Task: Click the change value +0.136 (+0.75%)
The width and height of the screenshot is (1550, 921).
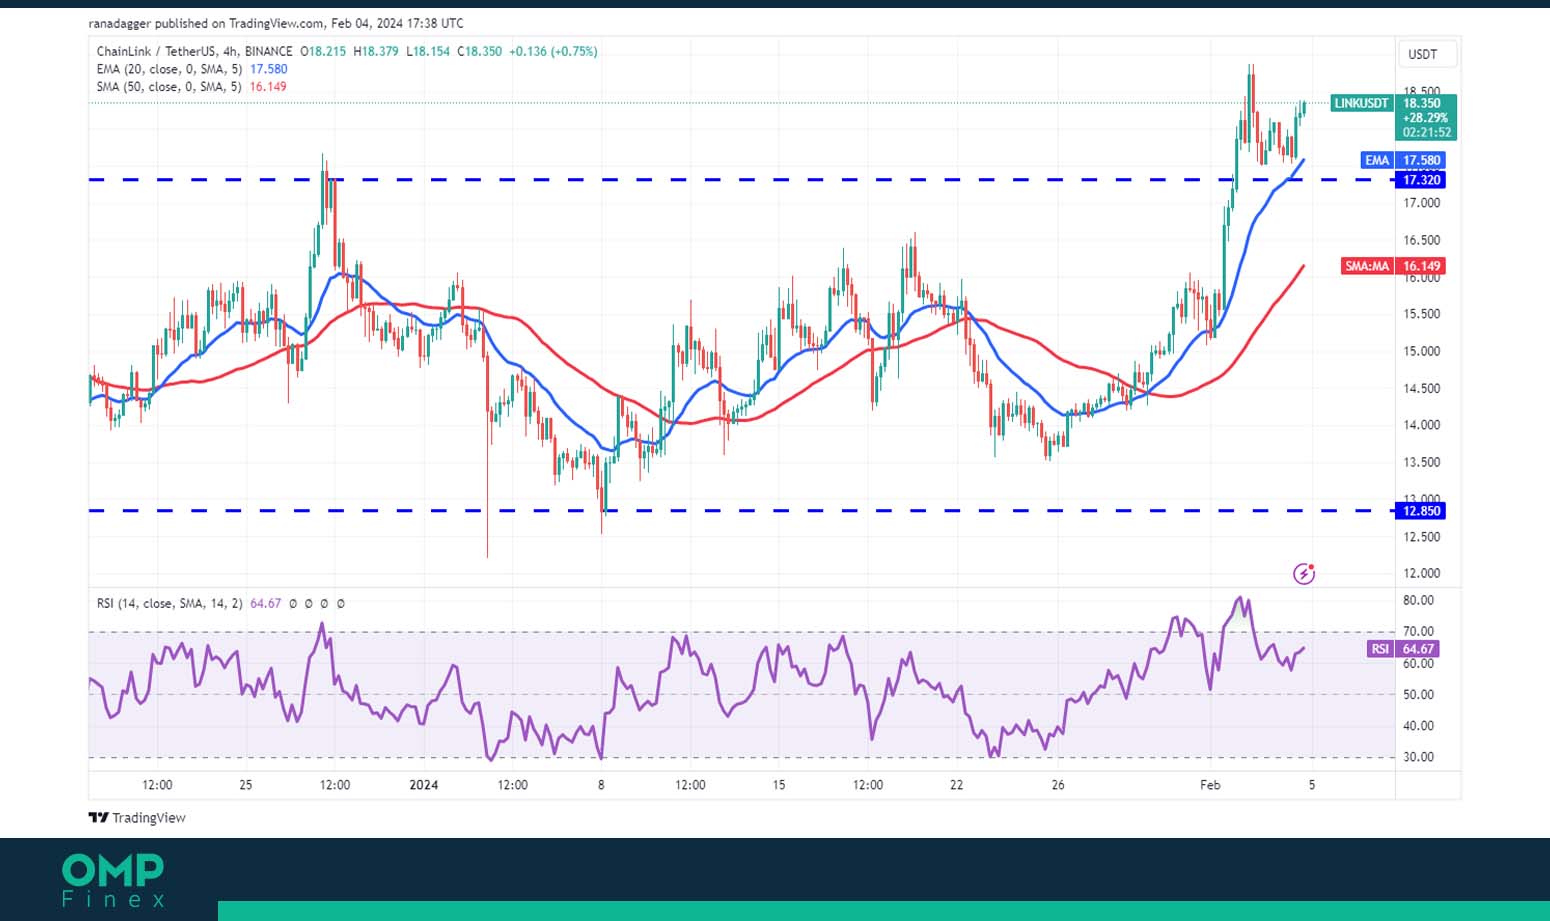Action: [x=553, y=51]
